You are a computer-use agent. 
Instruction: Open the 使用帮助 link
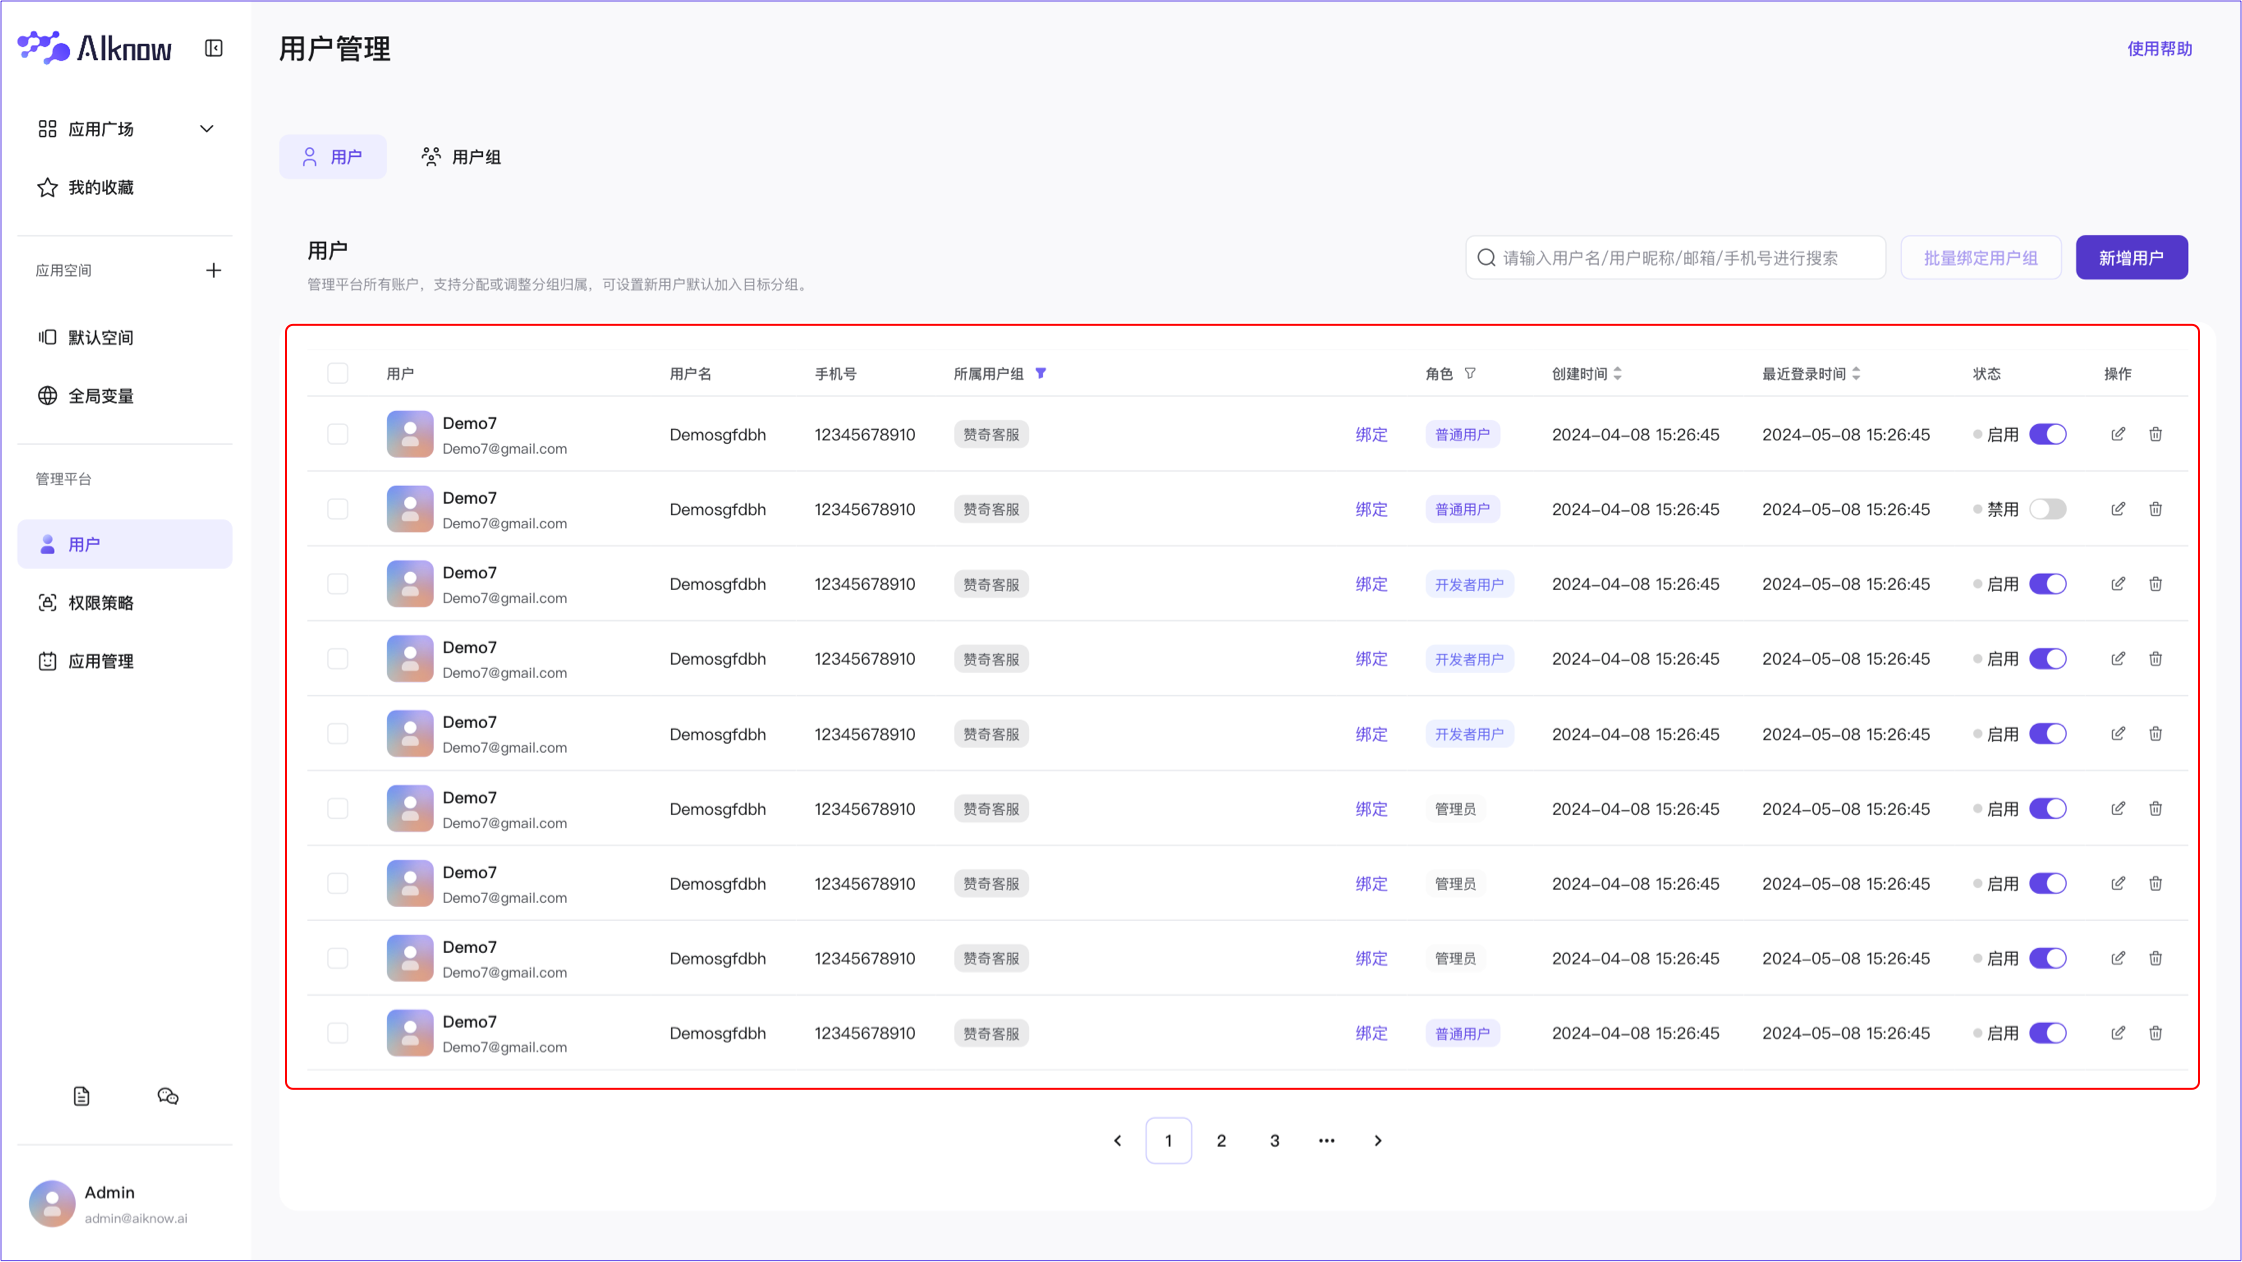pos(2159,48)
